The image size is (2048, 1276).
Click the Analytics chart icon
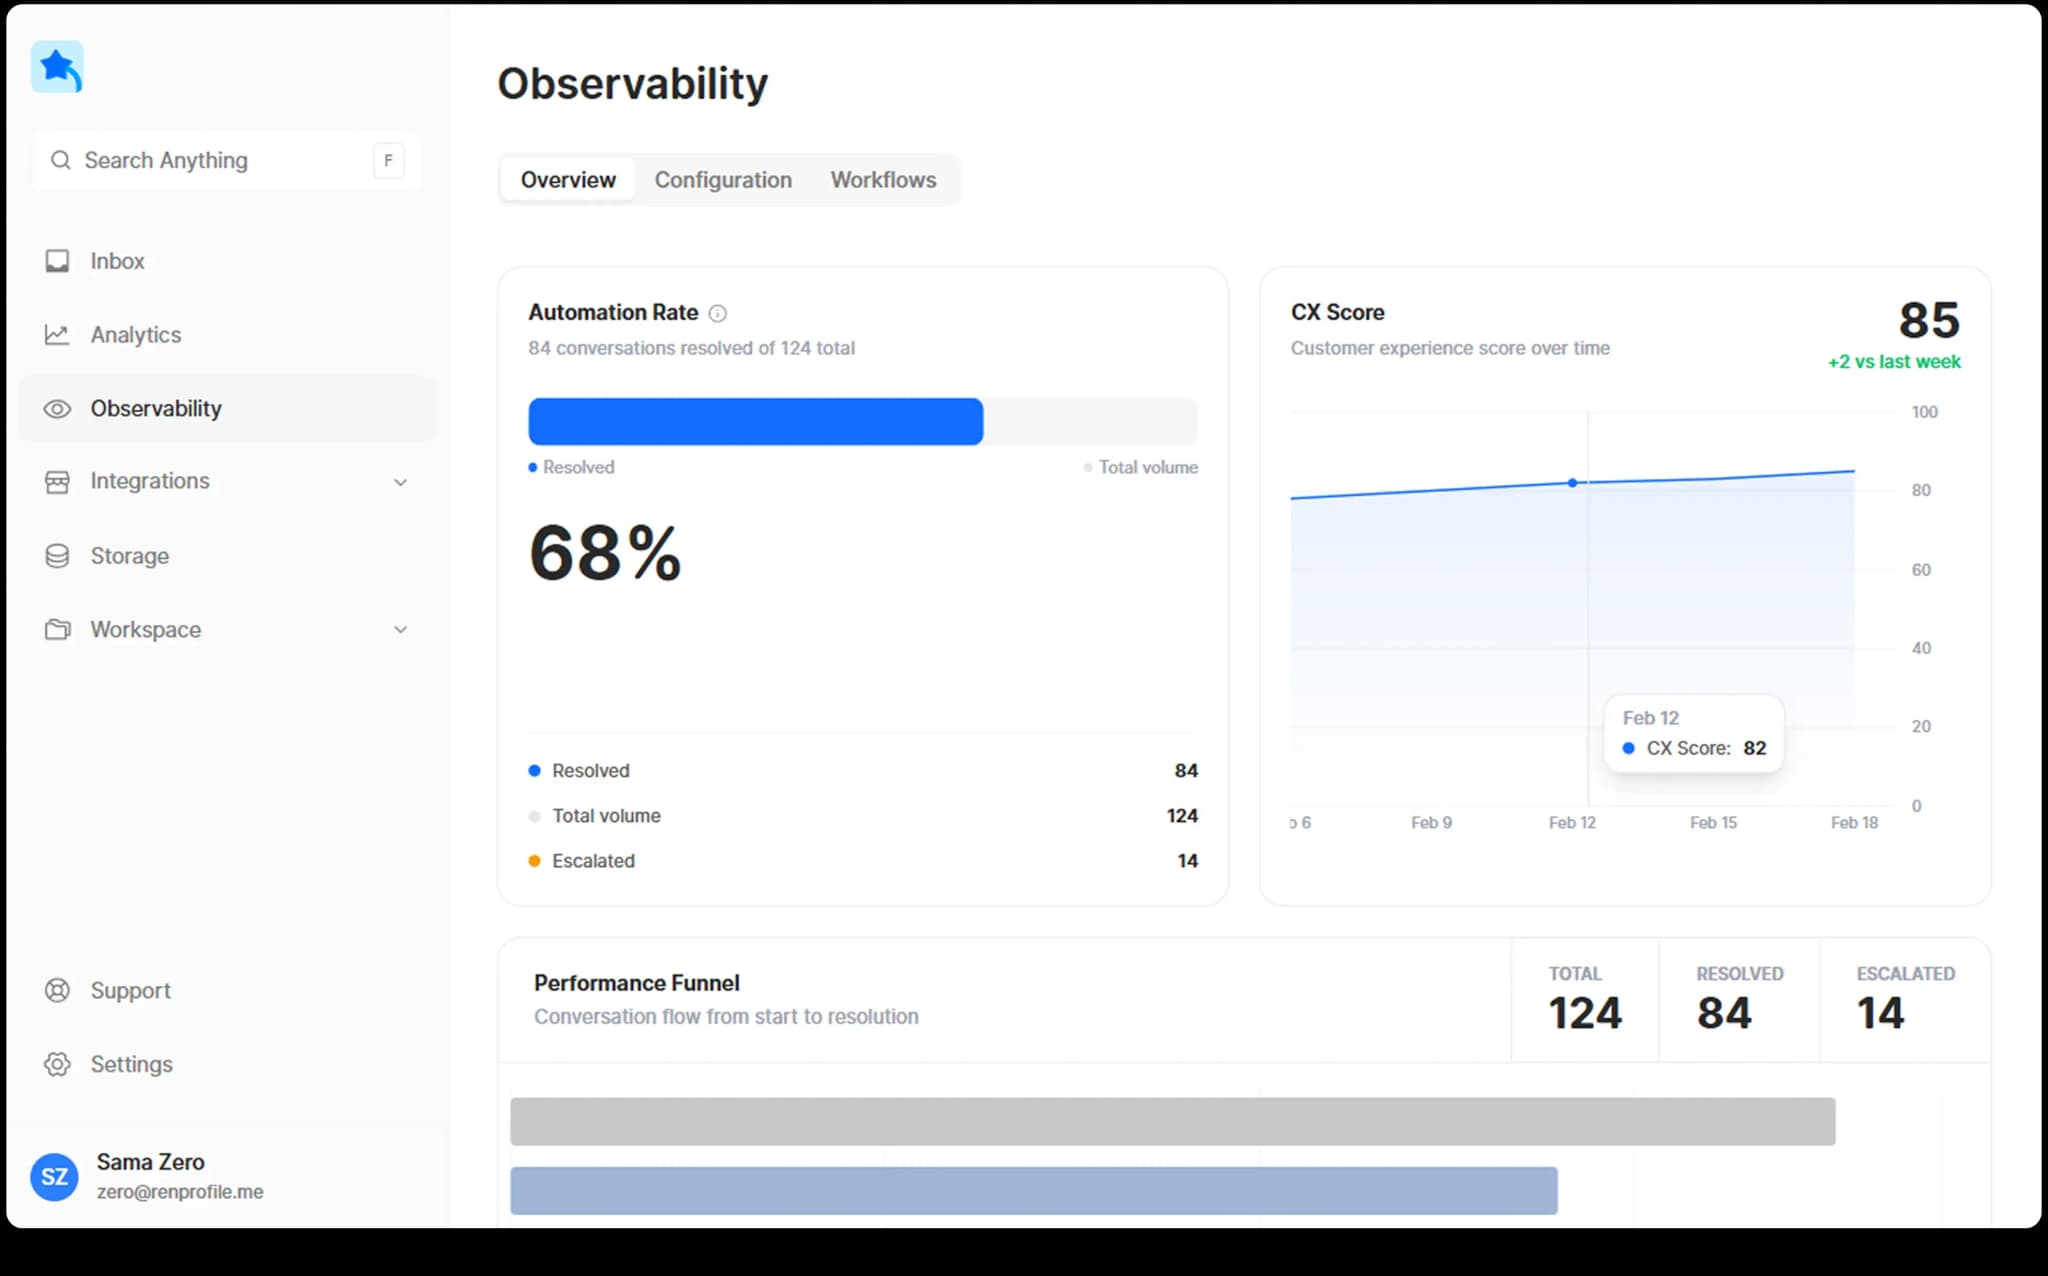click(x=57, y=335)
